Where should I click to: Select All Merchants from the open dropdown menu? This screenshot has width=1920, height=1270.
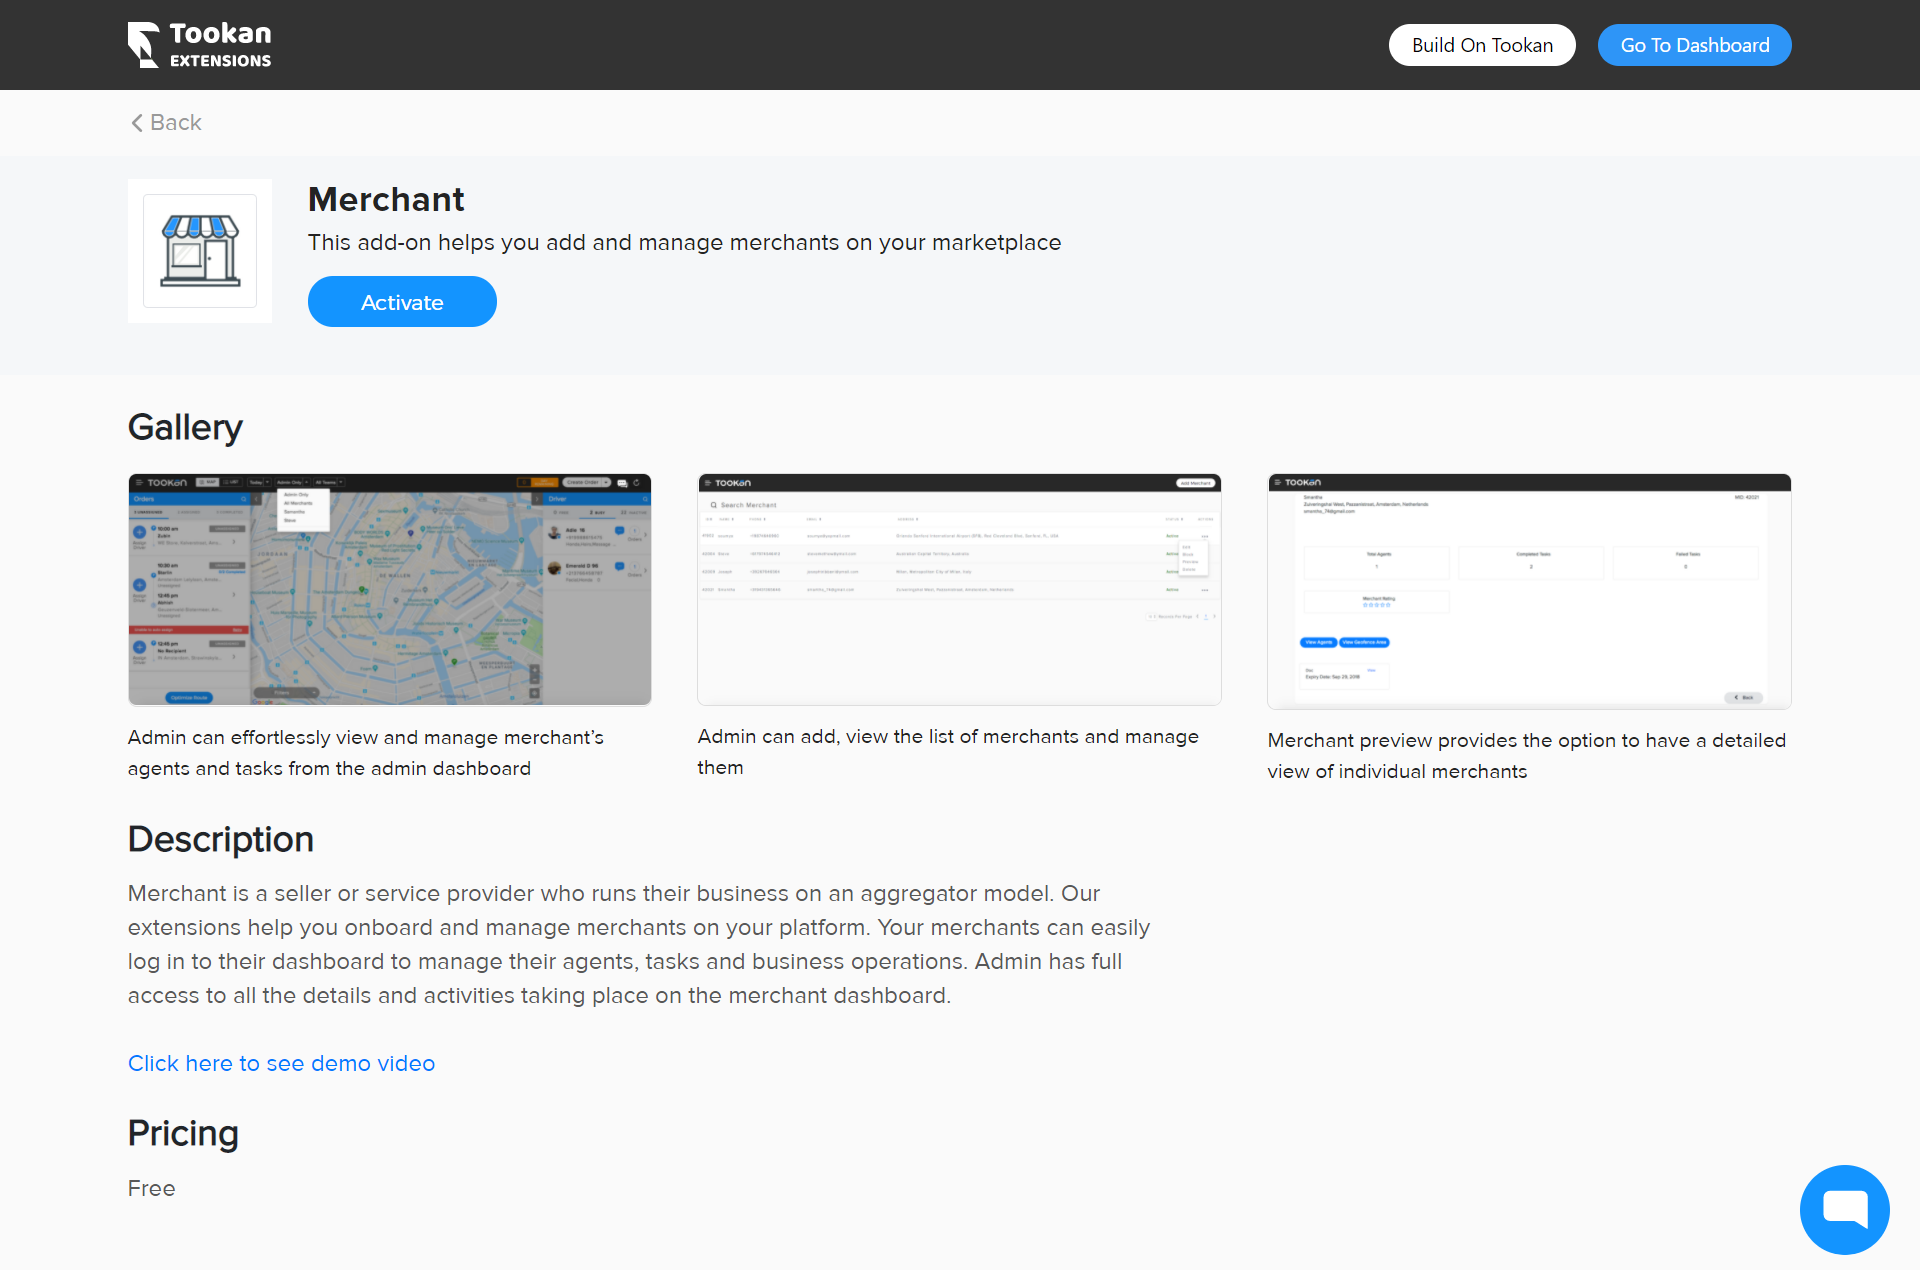[298, 503]
